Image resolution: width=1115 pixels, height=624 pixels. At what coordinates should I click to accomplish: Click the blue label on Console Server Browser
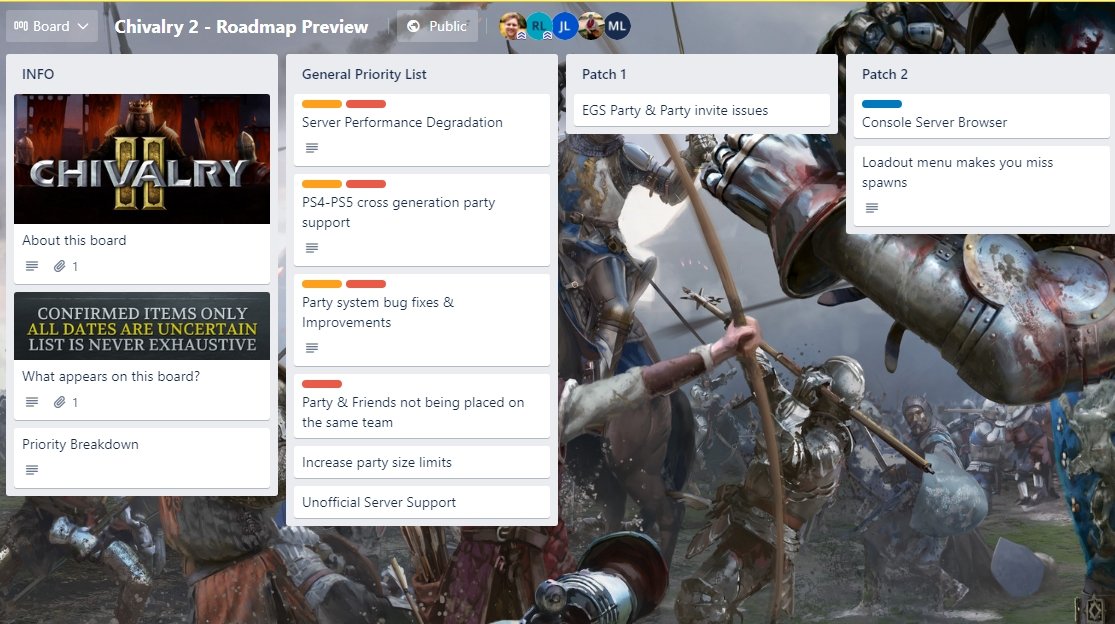click(882, 104)
